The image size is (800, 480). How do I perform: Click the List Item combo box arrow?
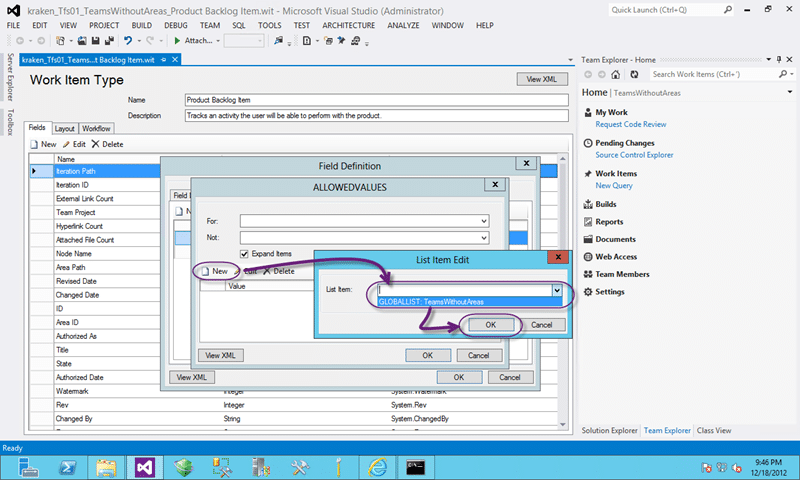click(x=557, y=290)
